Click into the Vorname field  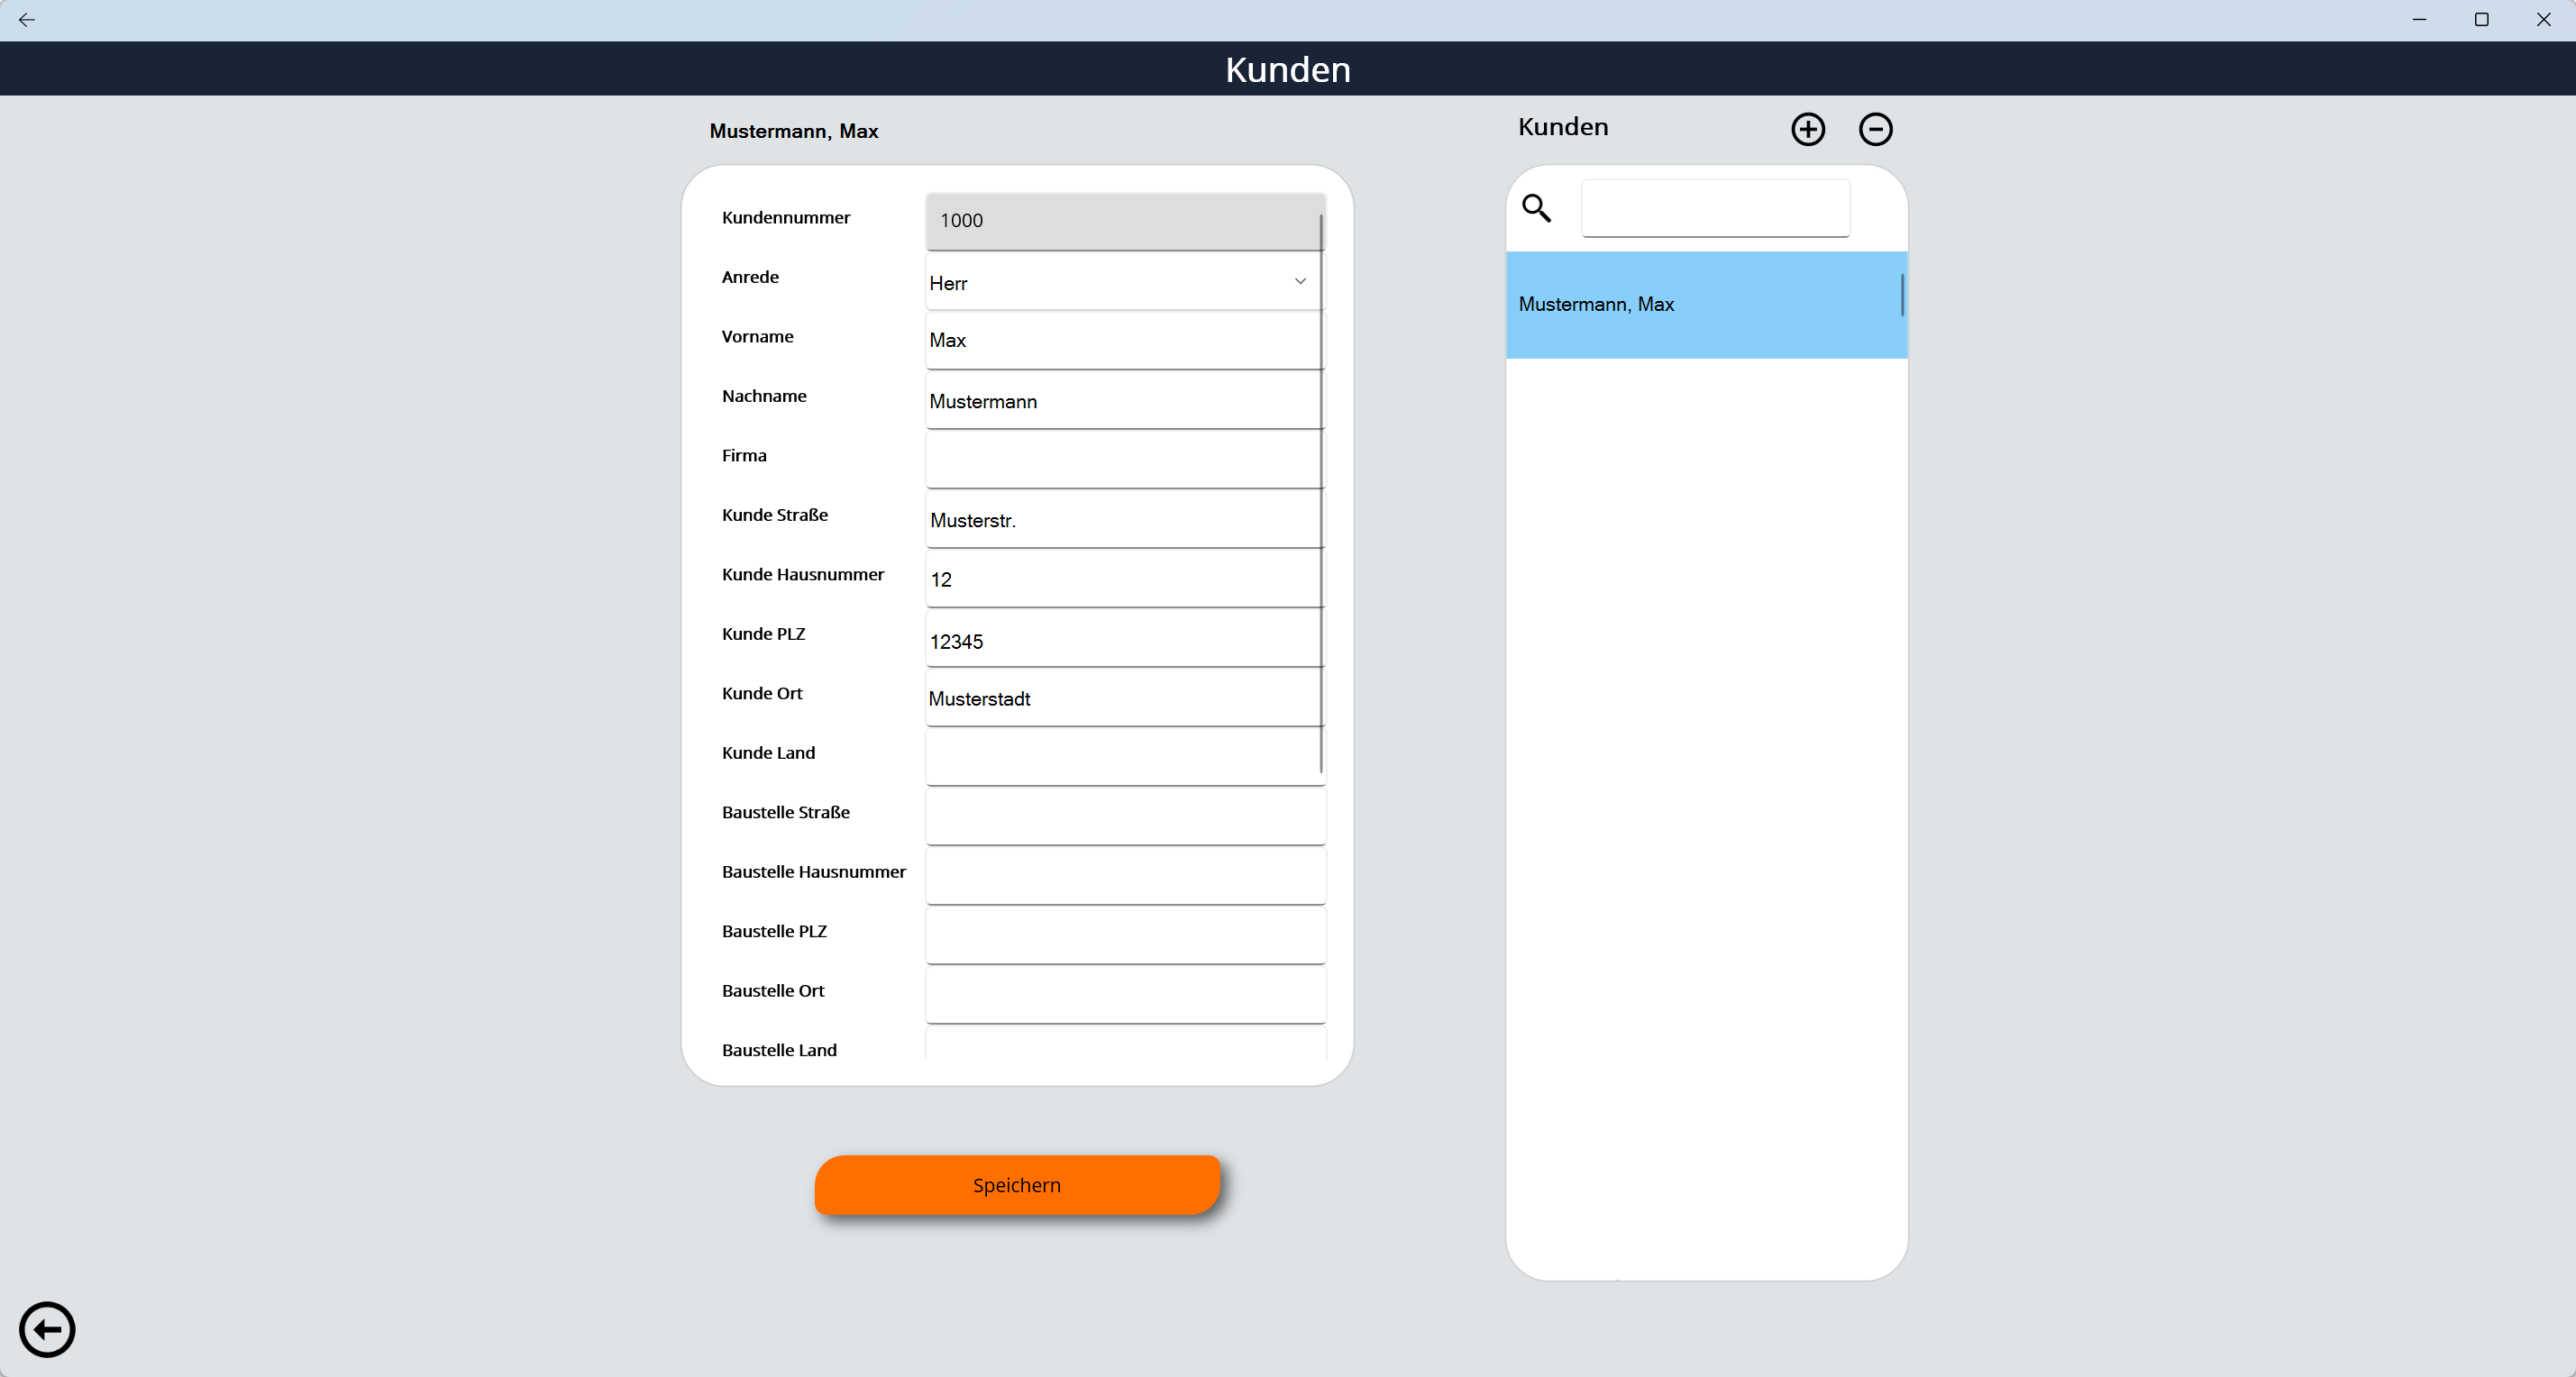1123,341
